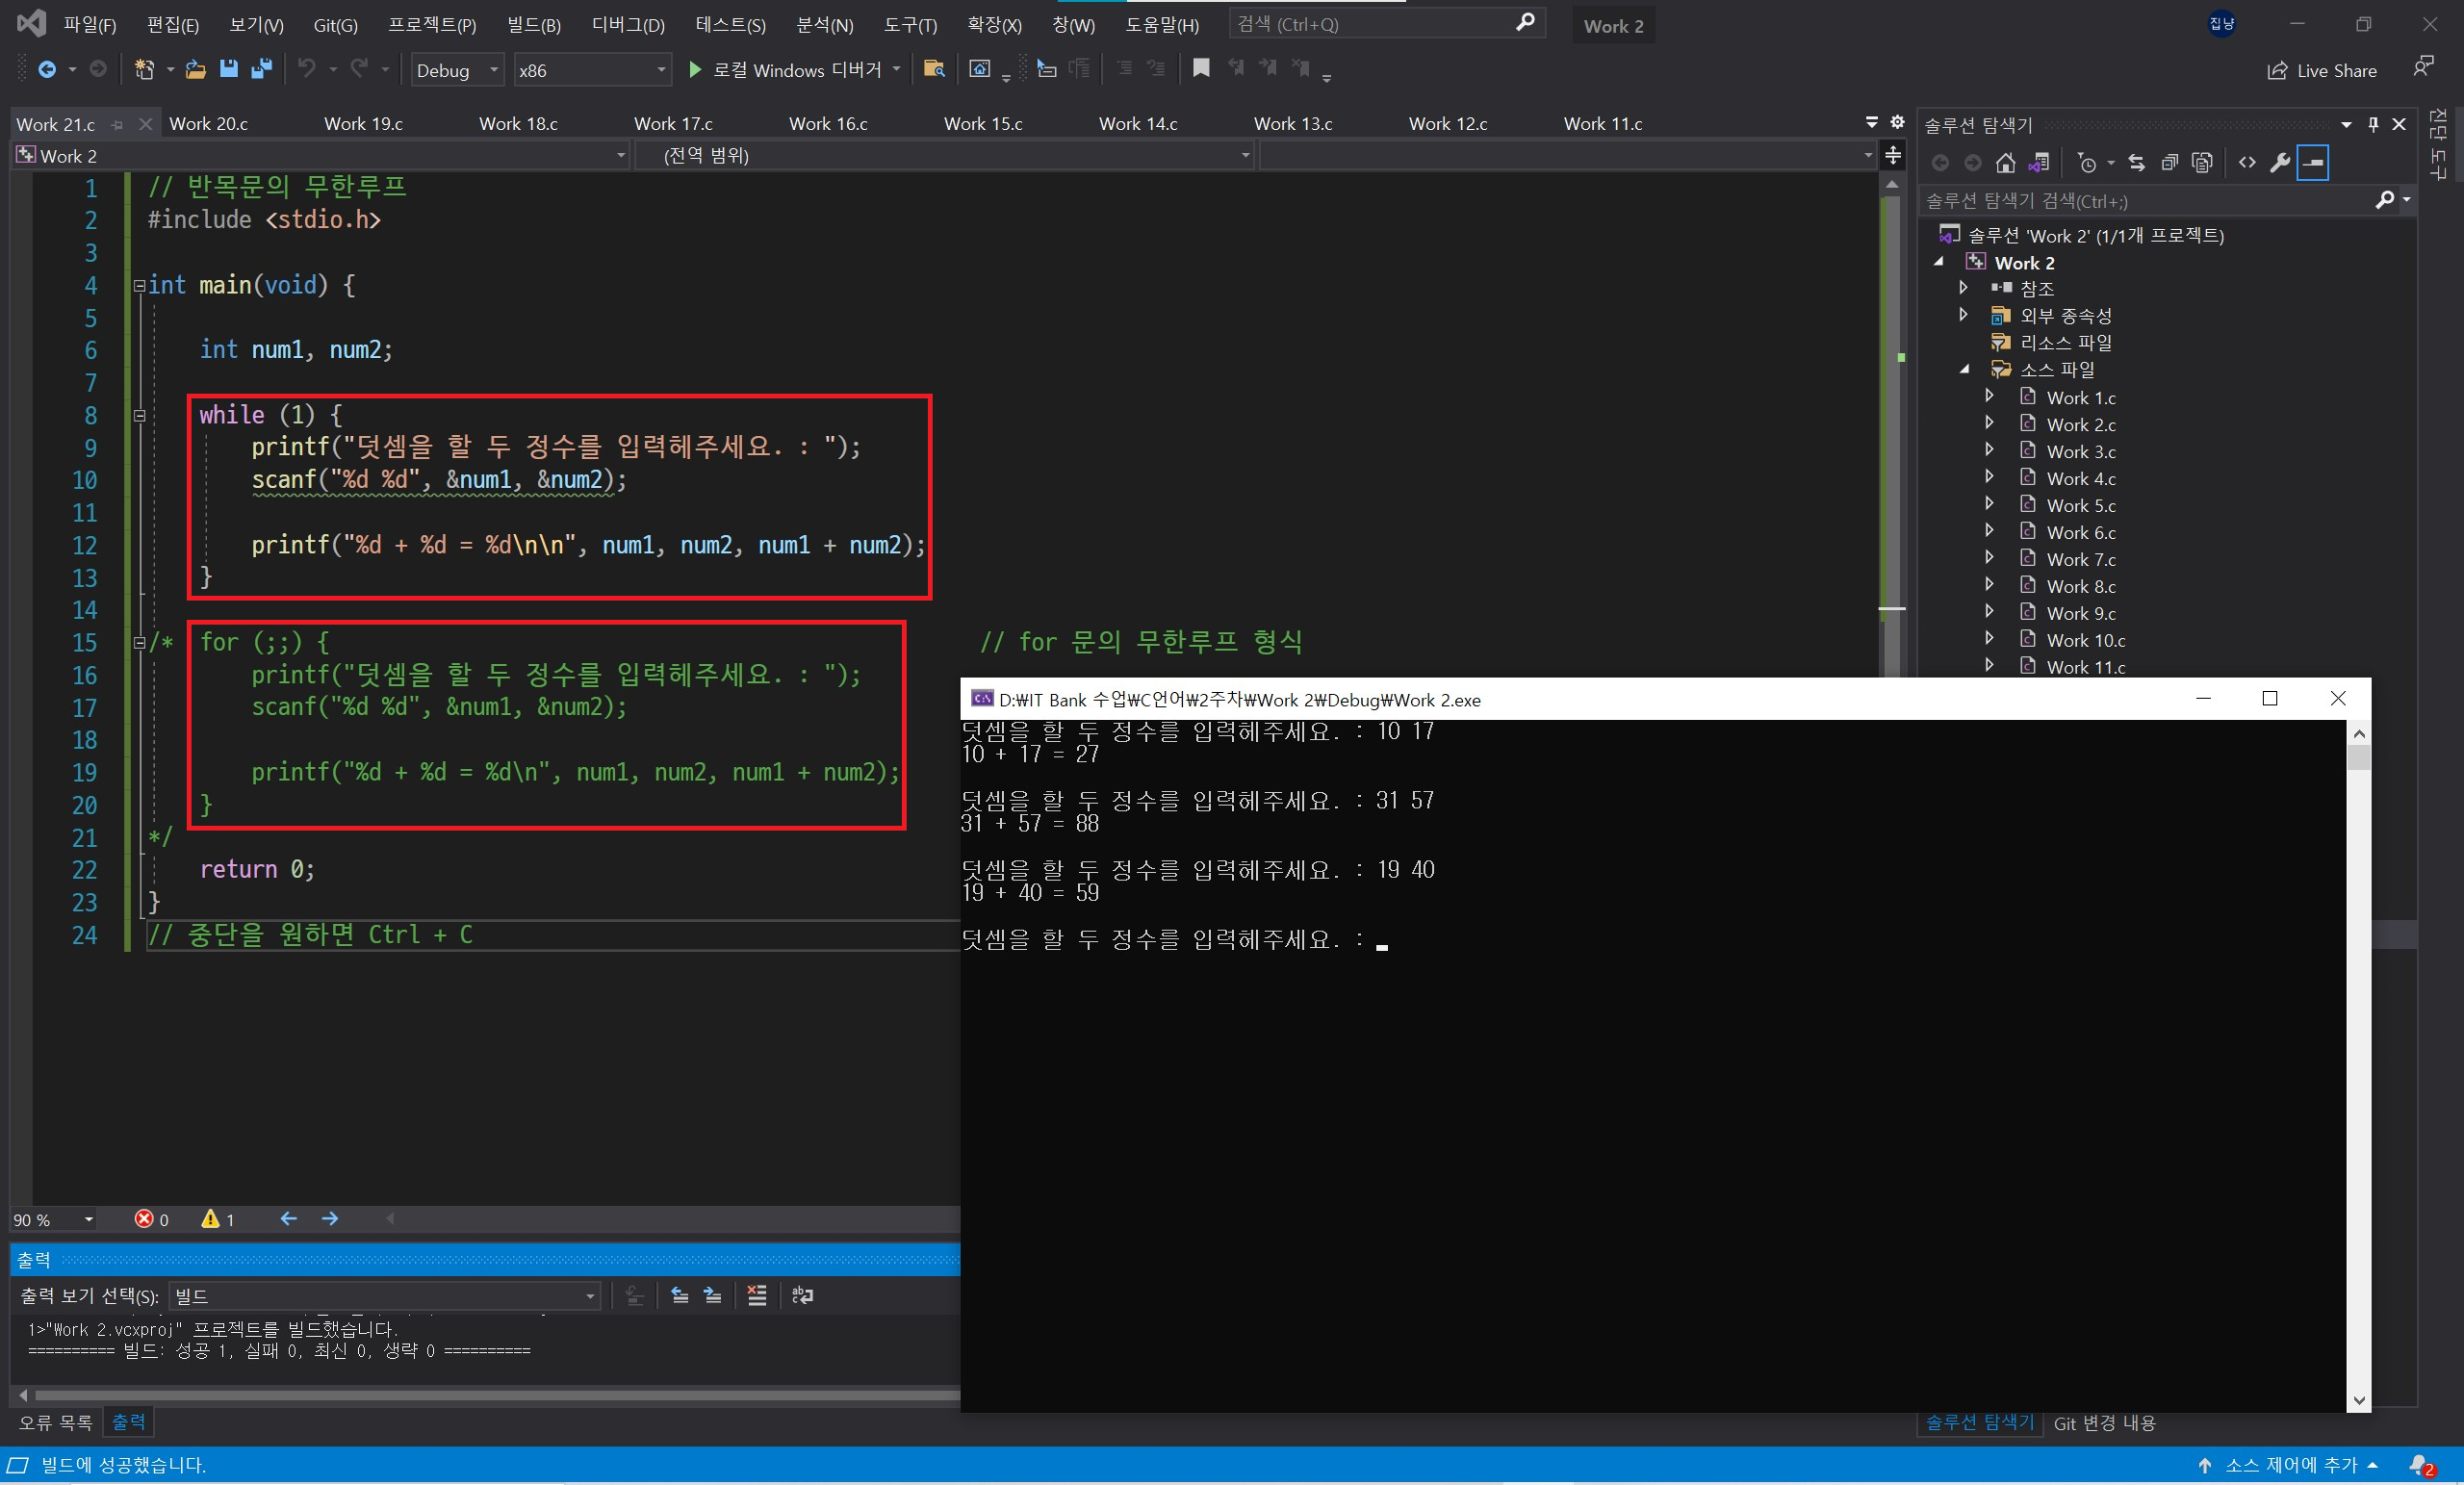Toggle pin on Solution Explorer panel
Viewport: 2464px width, 1485px height.
2373,124
